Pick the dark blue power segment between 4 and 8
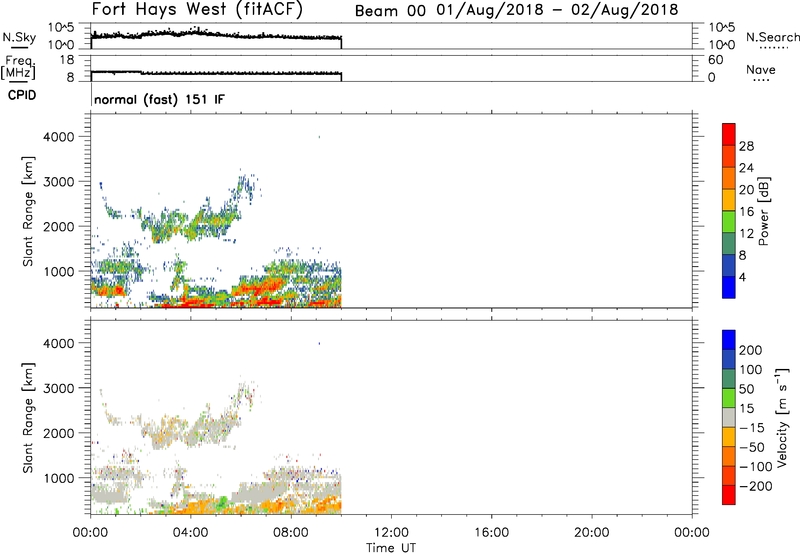Screen dimensions: 800x554 pos(729,266)
